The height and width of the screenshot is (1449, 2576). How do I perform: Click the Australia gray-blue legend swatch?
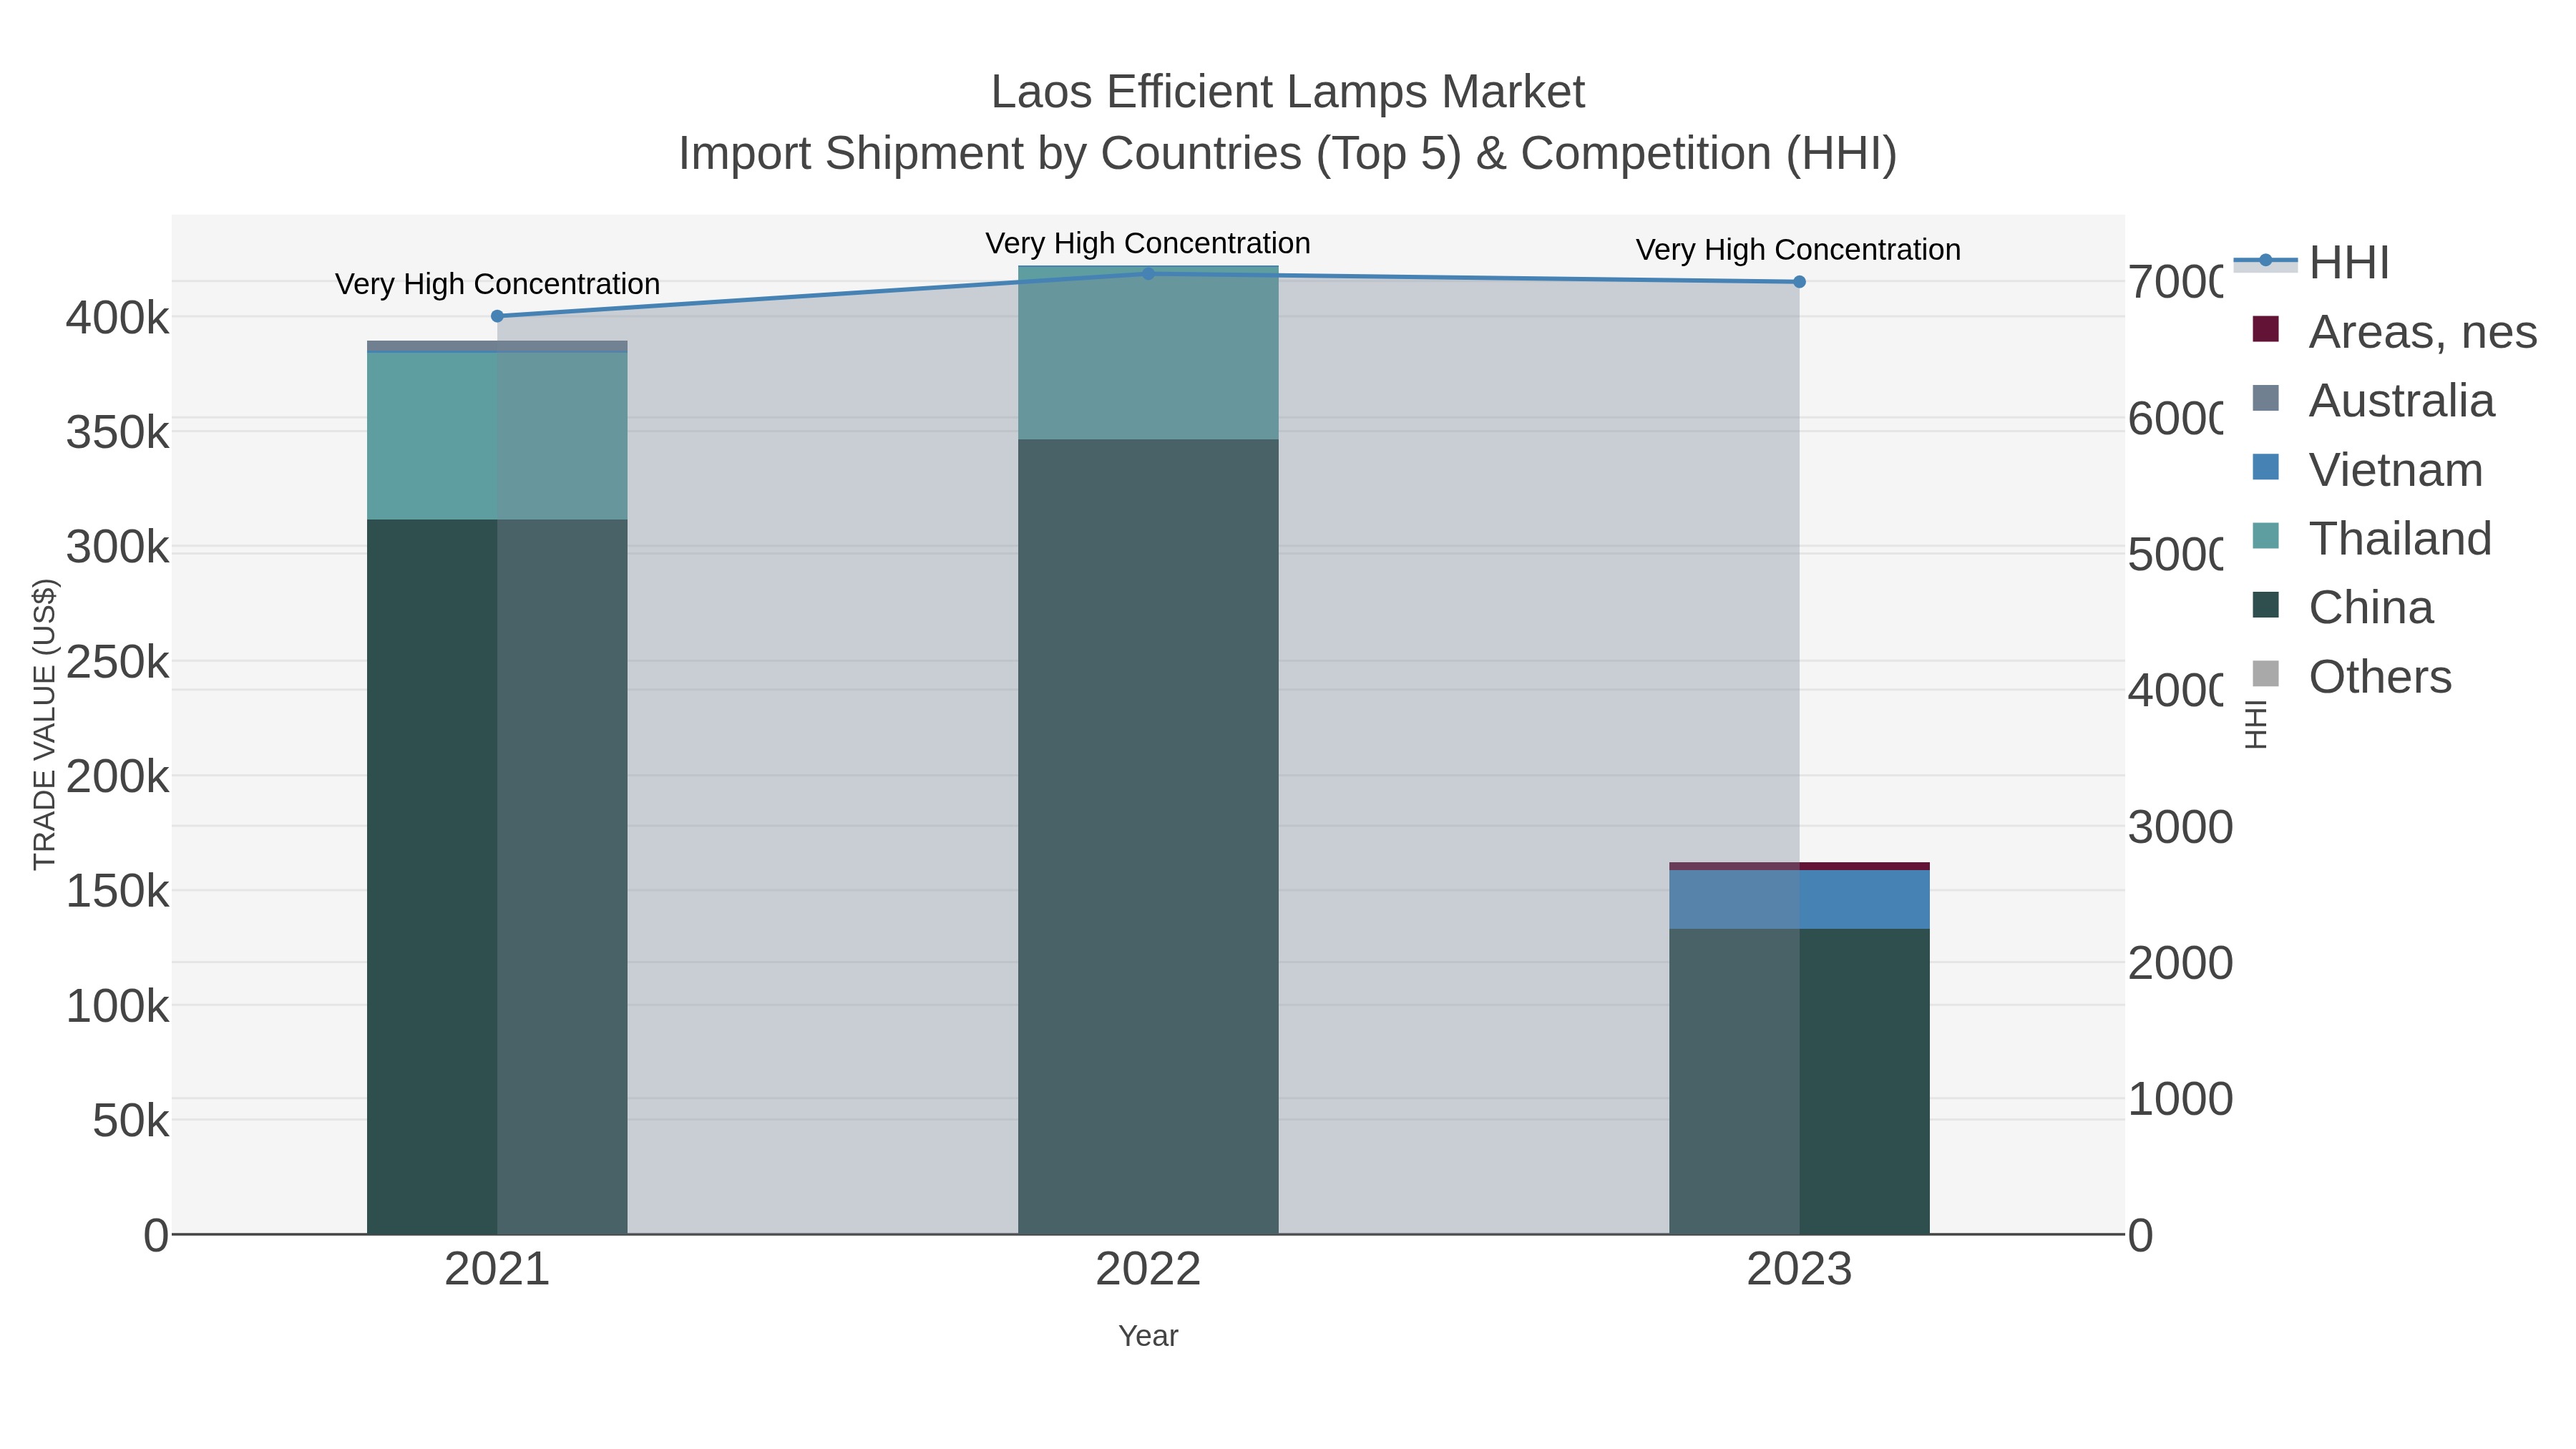click(x=2265, y=398)
